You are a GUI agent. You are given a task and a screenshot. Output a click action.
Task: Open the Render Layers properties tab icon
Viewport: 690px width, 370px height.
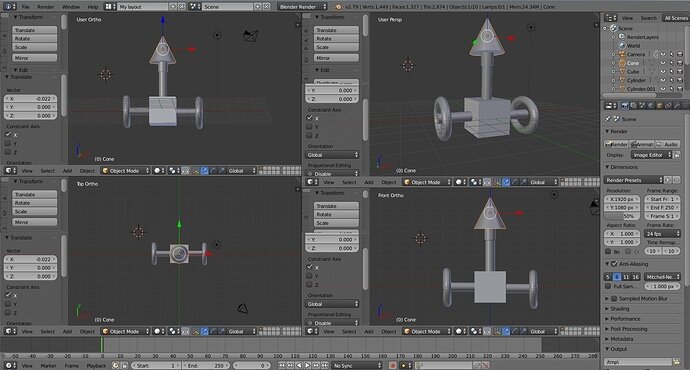coord(633,106)
